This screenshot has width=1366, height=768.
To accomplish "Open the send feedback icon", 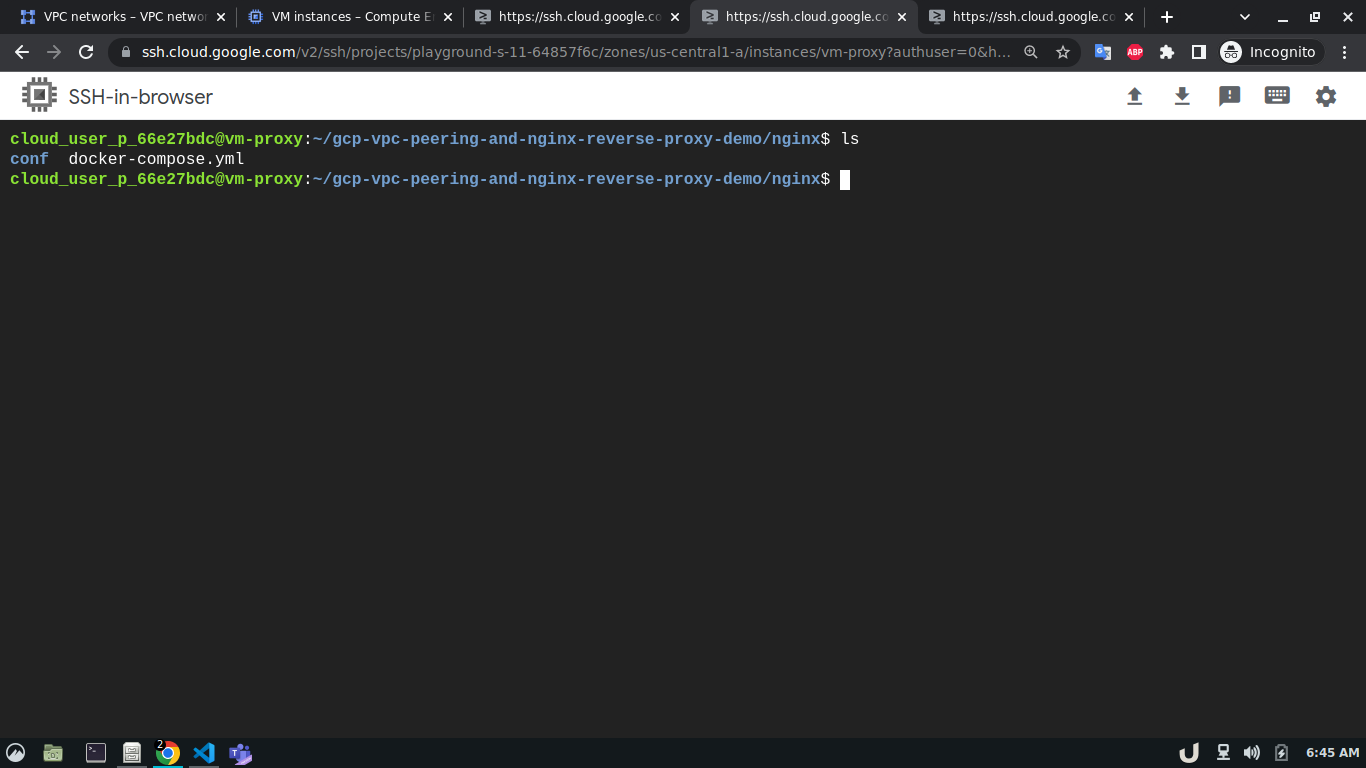I will click(1230, 96).
